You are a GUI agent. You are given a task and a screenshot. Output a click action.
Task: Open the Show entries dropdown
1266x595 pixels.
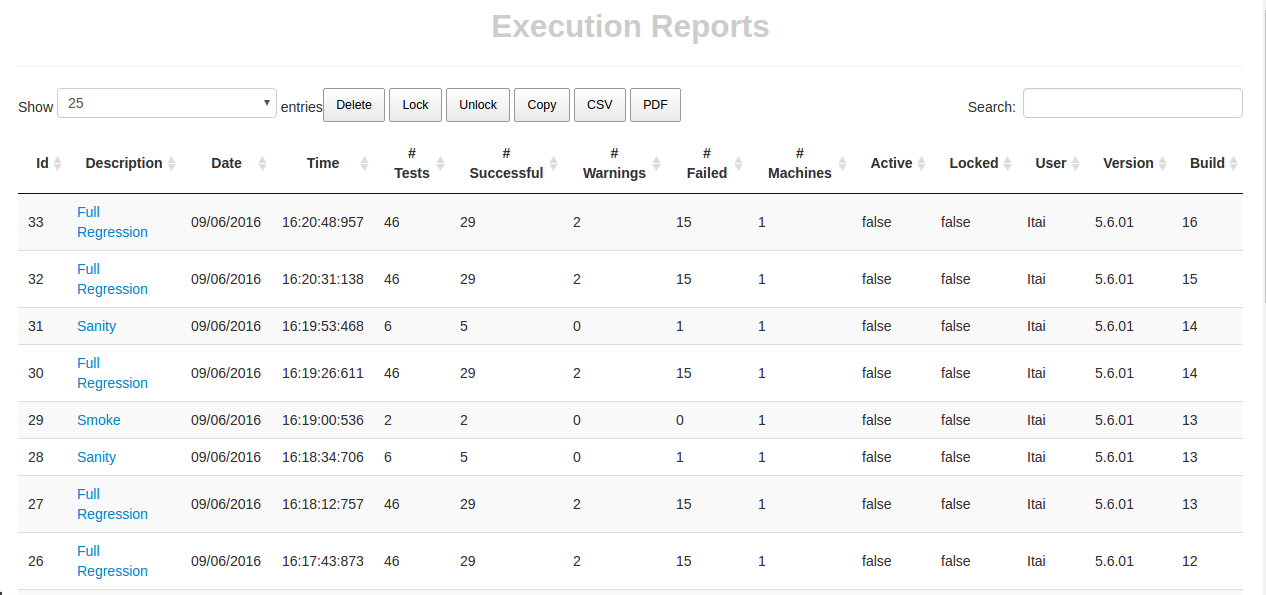(x=167, y=103)
